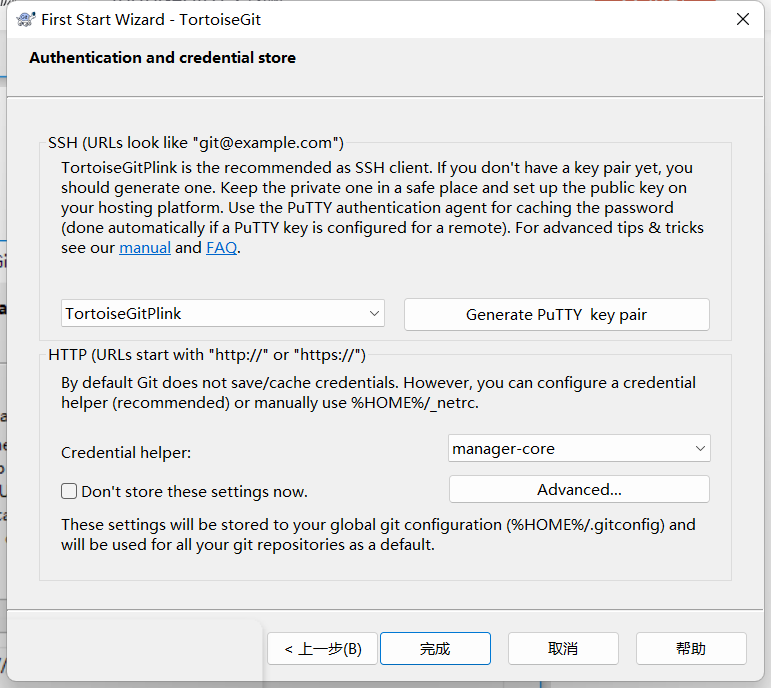Open the Advanced... settings button
The image size is (771, 688).
[579, 489]
